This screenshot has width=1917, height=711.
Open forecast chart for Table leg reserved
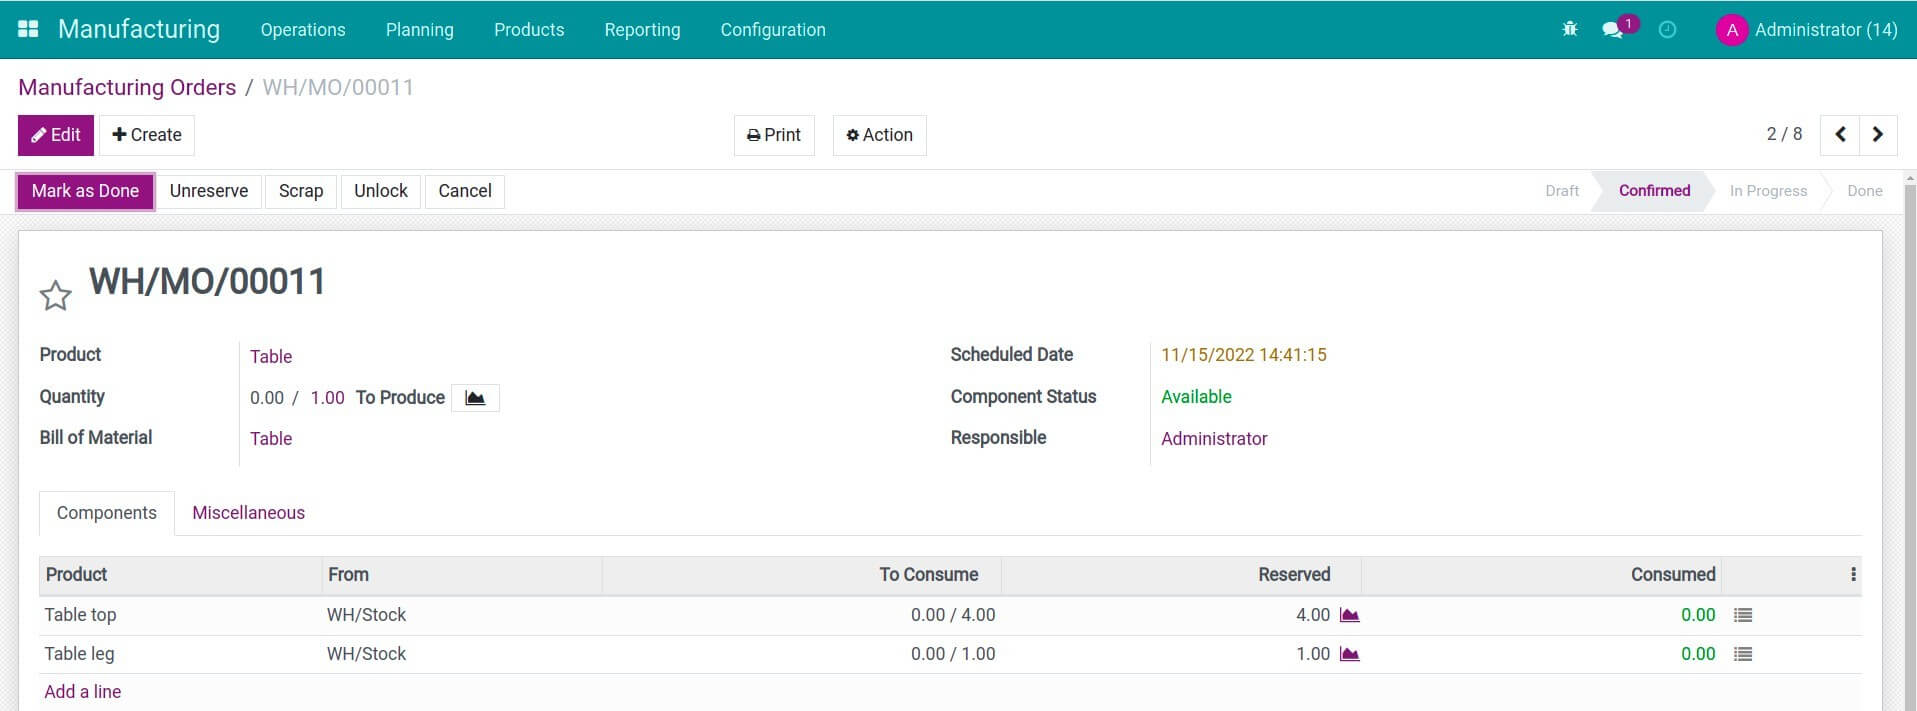pyautogui.click(x=1349, y=654)
